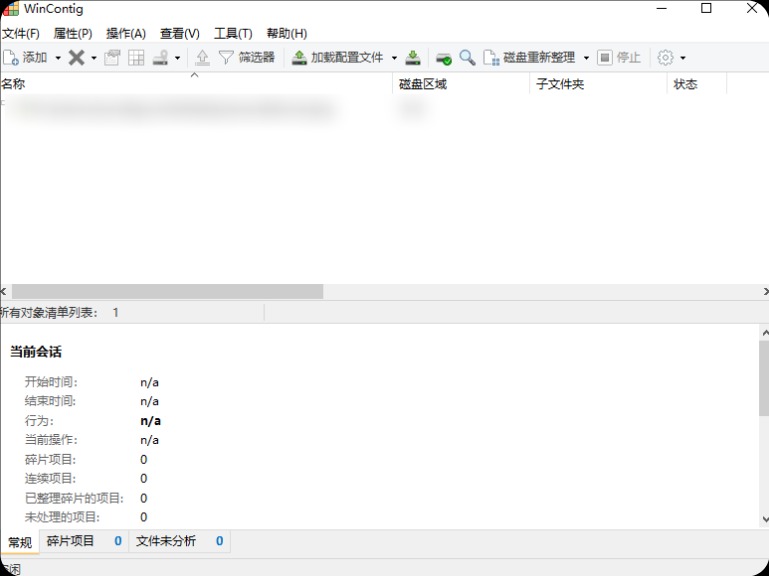The width and height of the screenshot is (769, 576).
Task: Click the 当前会话 heading text
Action: [x=36, y=352]
